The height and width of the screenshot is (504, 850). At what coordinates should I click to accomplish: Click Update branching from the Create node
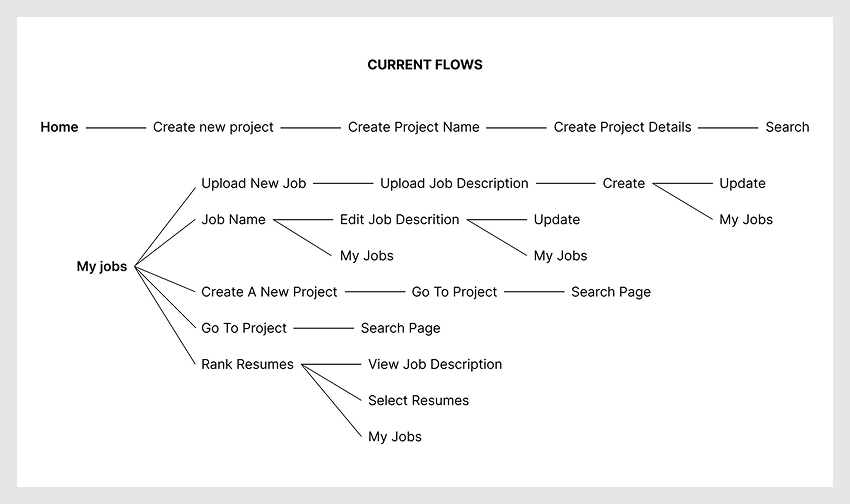coord(742,183)
